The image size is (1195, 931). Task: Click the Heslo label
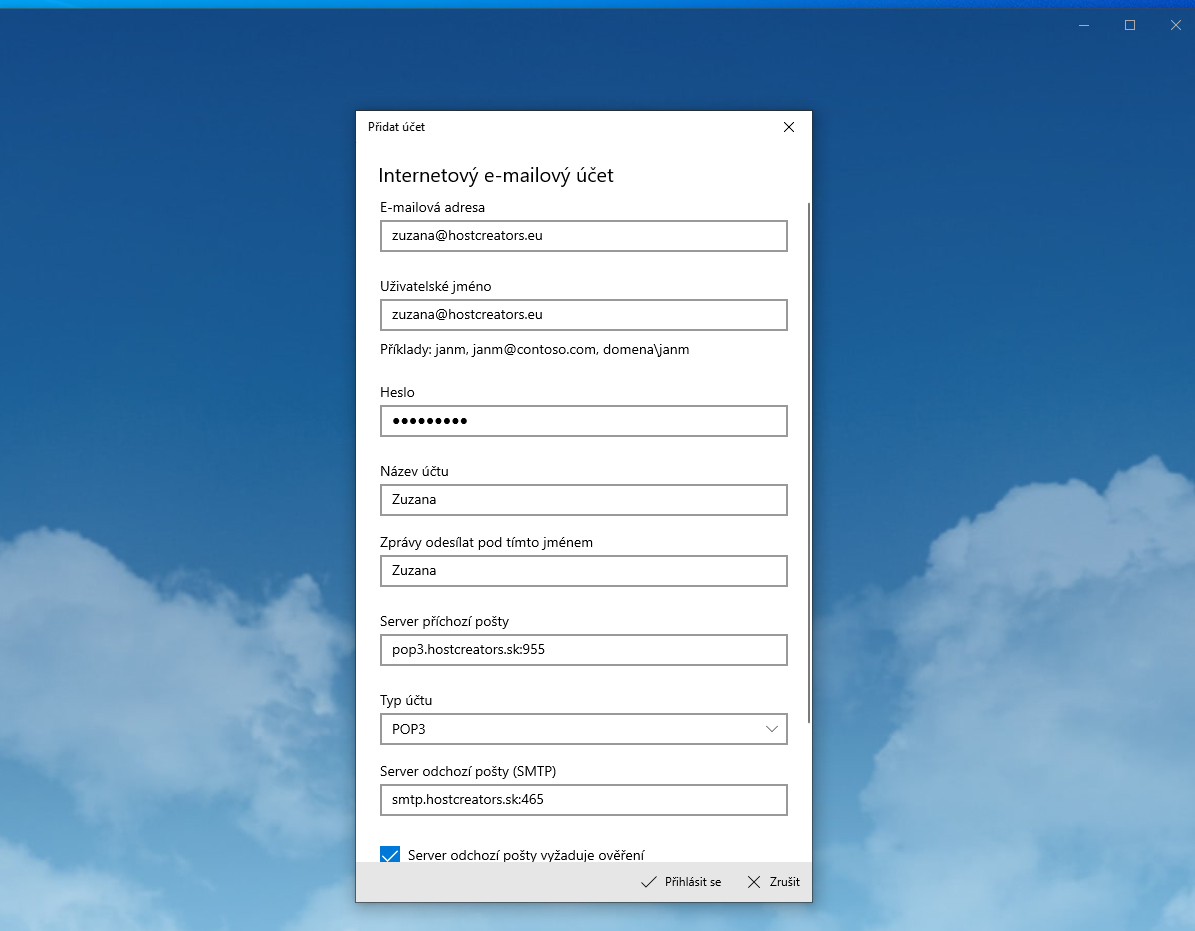tap(397, 392)
